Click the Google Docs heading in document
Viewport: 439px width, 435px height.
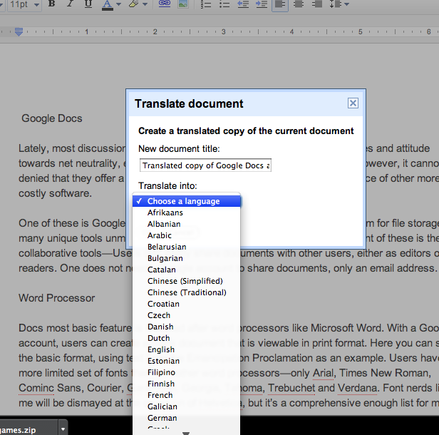tap(52, 118)
